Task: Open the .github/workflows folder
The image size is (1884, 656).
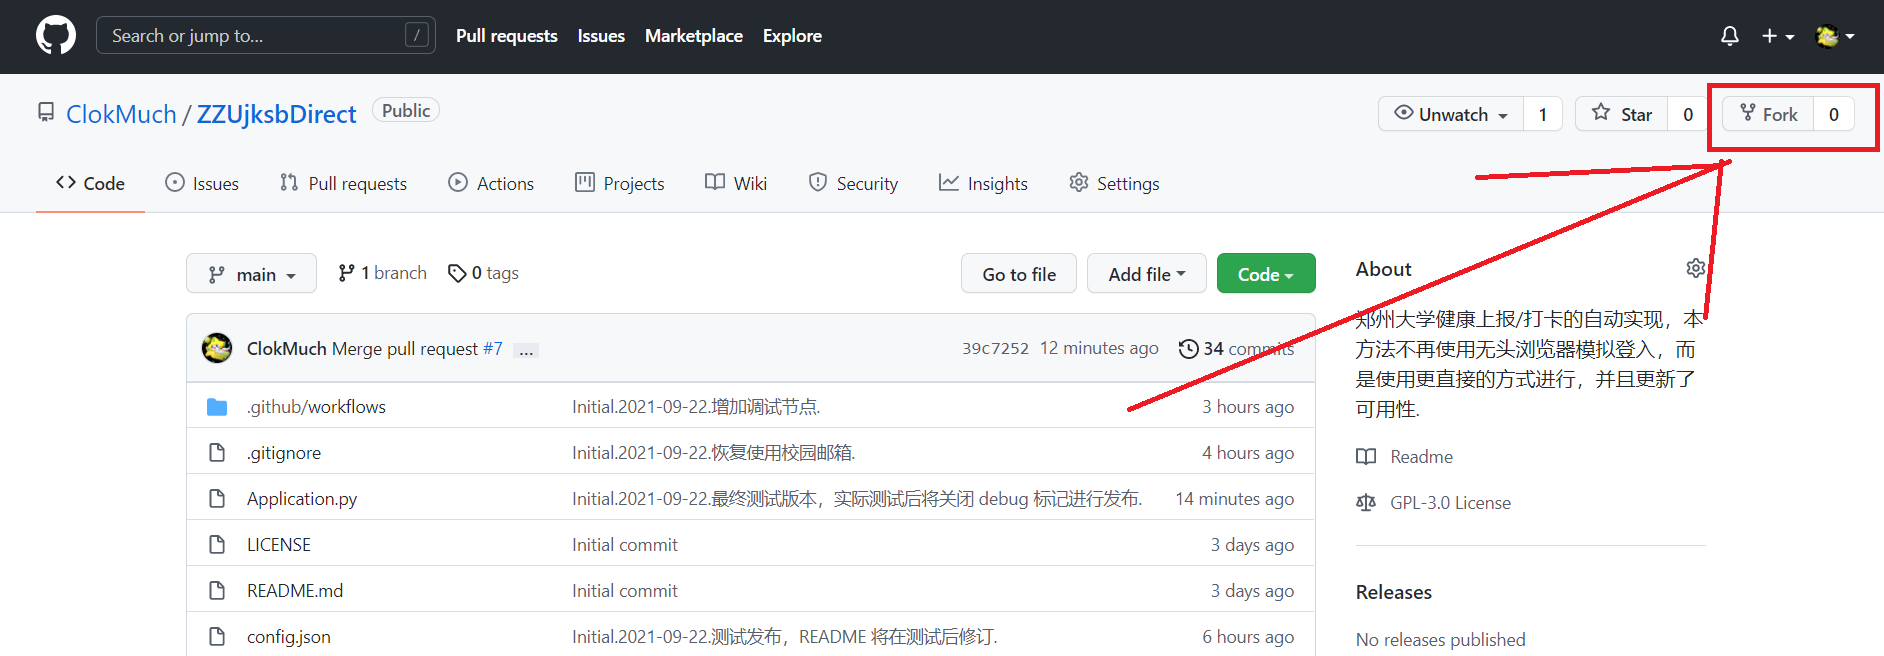Action: coord(316,406)
